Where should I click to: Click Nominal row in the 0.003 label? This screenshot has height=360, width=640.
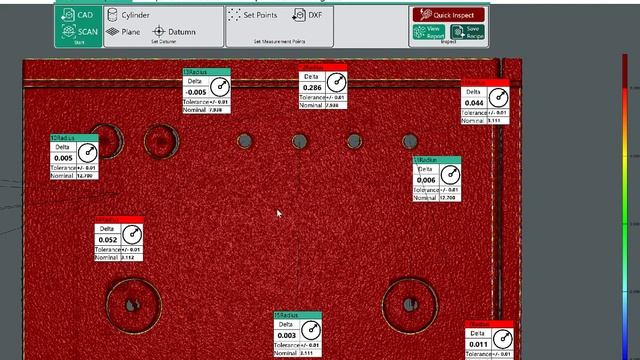pos(298,353)
